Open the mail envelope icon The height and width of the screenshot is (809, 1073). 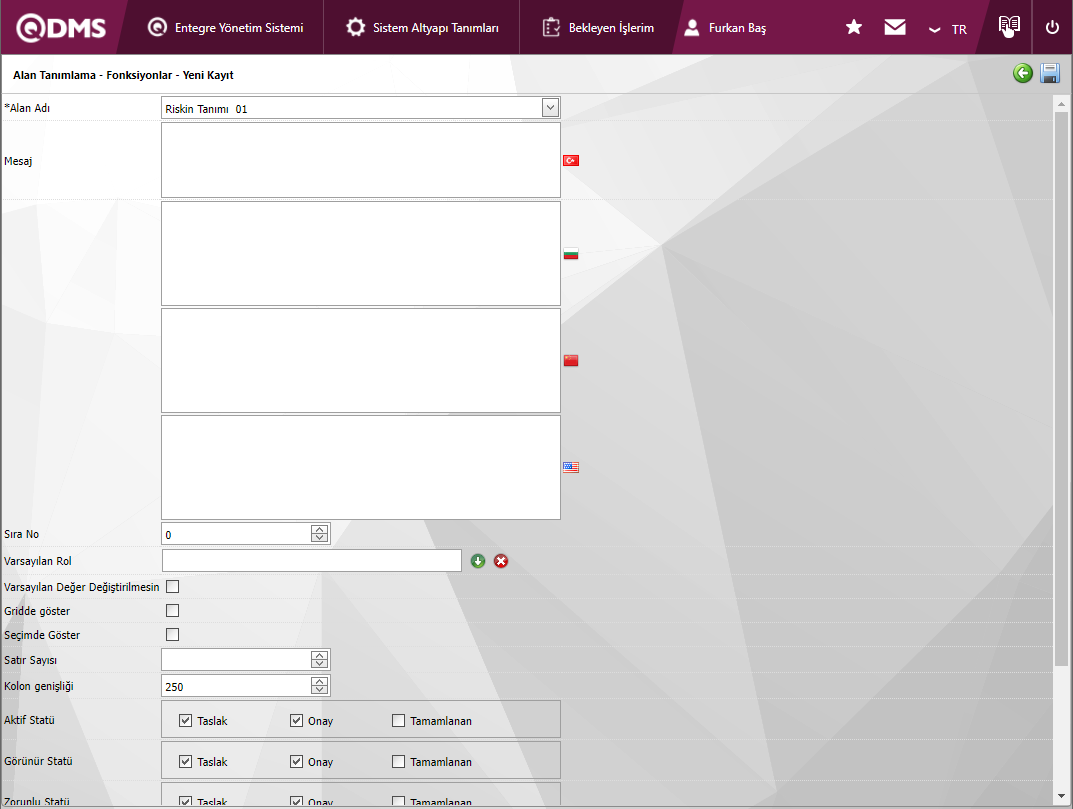[894, 27]
